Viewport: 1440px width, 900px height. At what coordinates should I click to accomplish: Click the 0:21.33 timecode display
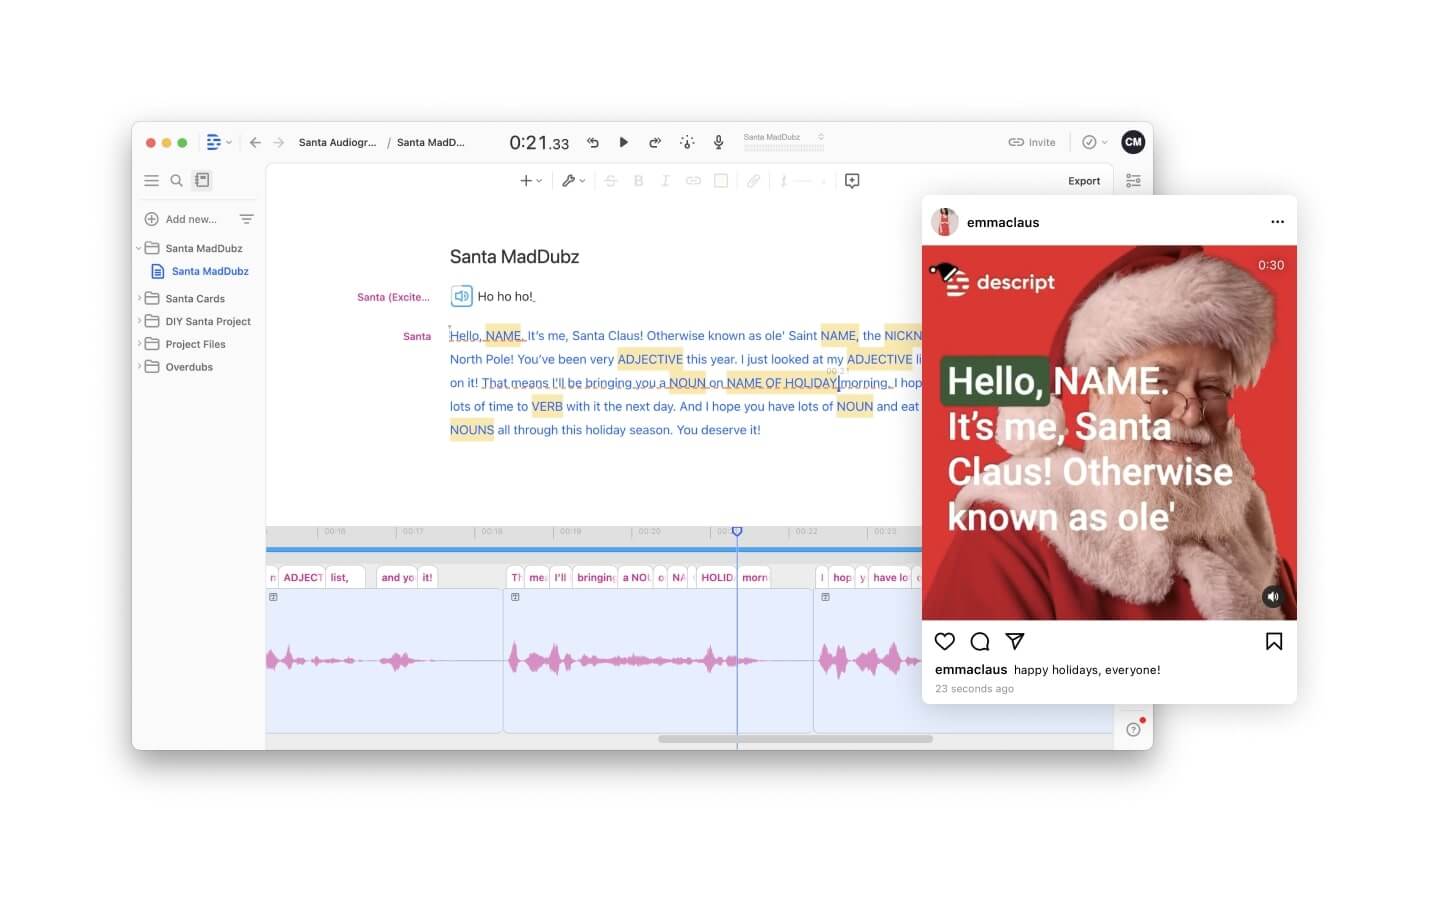(539, 143)
